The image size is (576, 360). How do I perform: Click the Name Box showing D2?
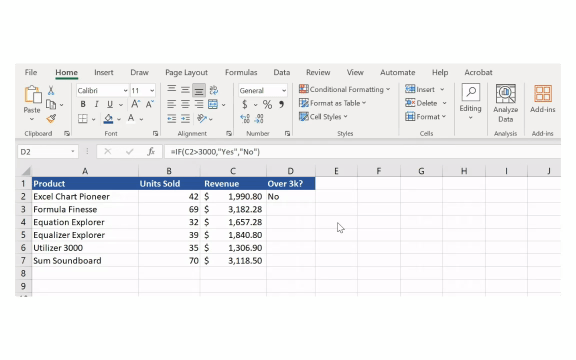coord(47,152)
